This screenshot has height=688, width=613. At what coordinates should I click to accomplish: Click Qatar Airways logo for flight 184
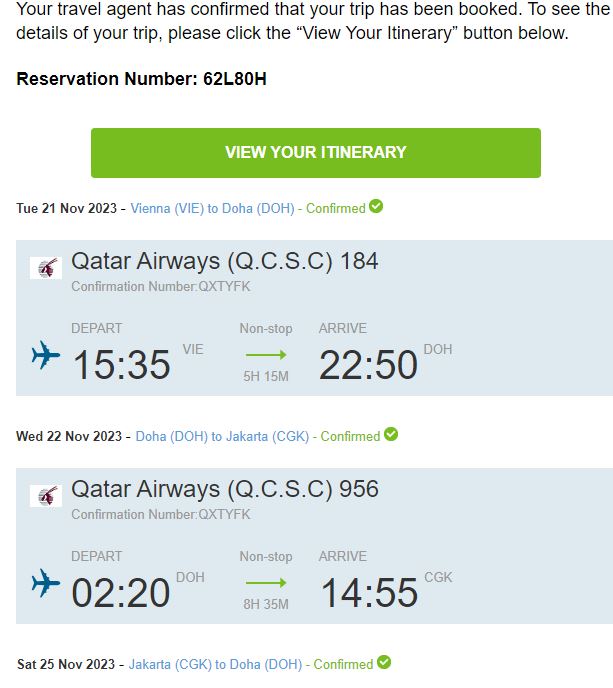(x=46, y=267)
